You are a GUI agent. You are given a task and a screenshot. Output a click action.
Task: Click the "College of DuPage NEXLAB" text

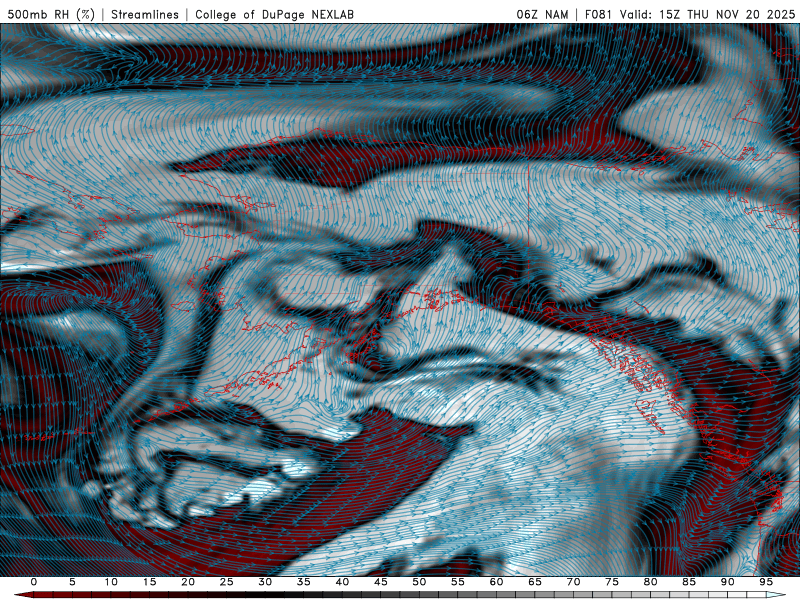click(x=274, y=15)
